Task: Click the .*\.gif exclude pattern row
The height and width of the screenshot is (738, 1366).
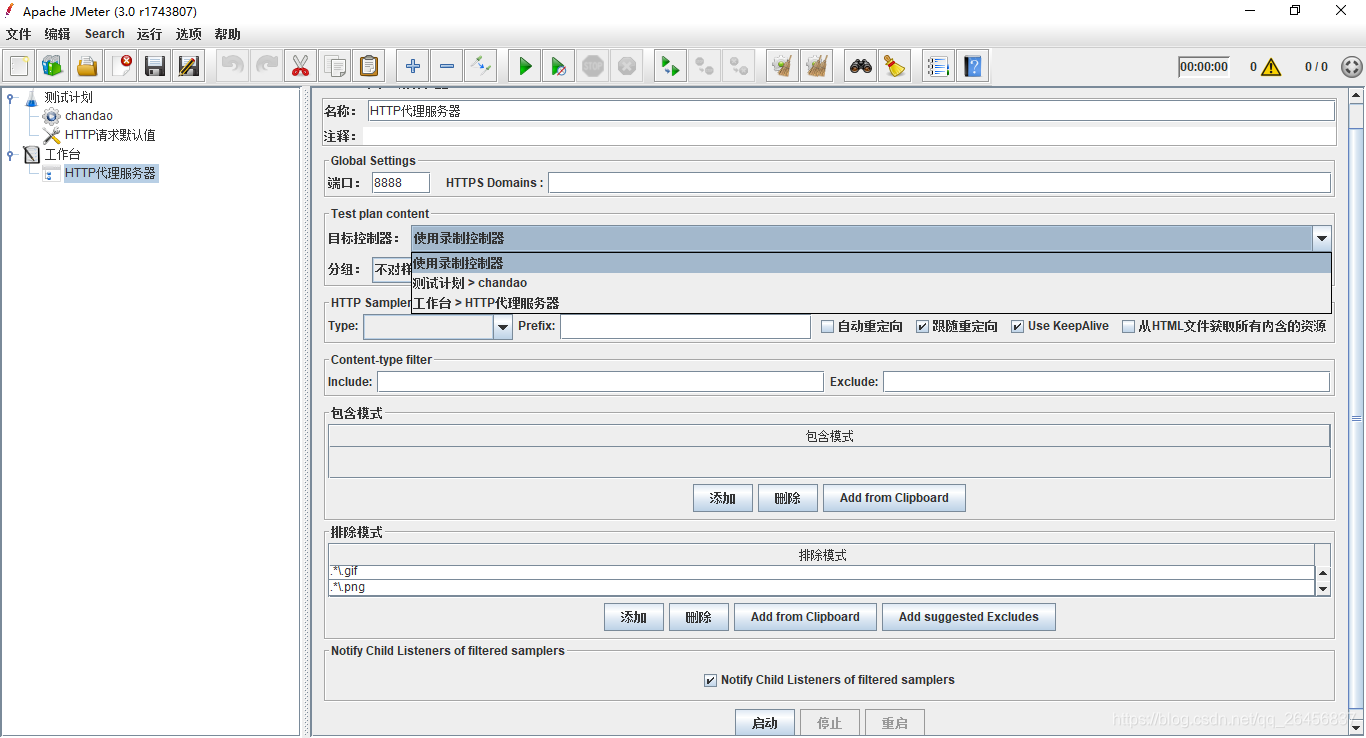Action: (x=821, y=572)
